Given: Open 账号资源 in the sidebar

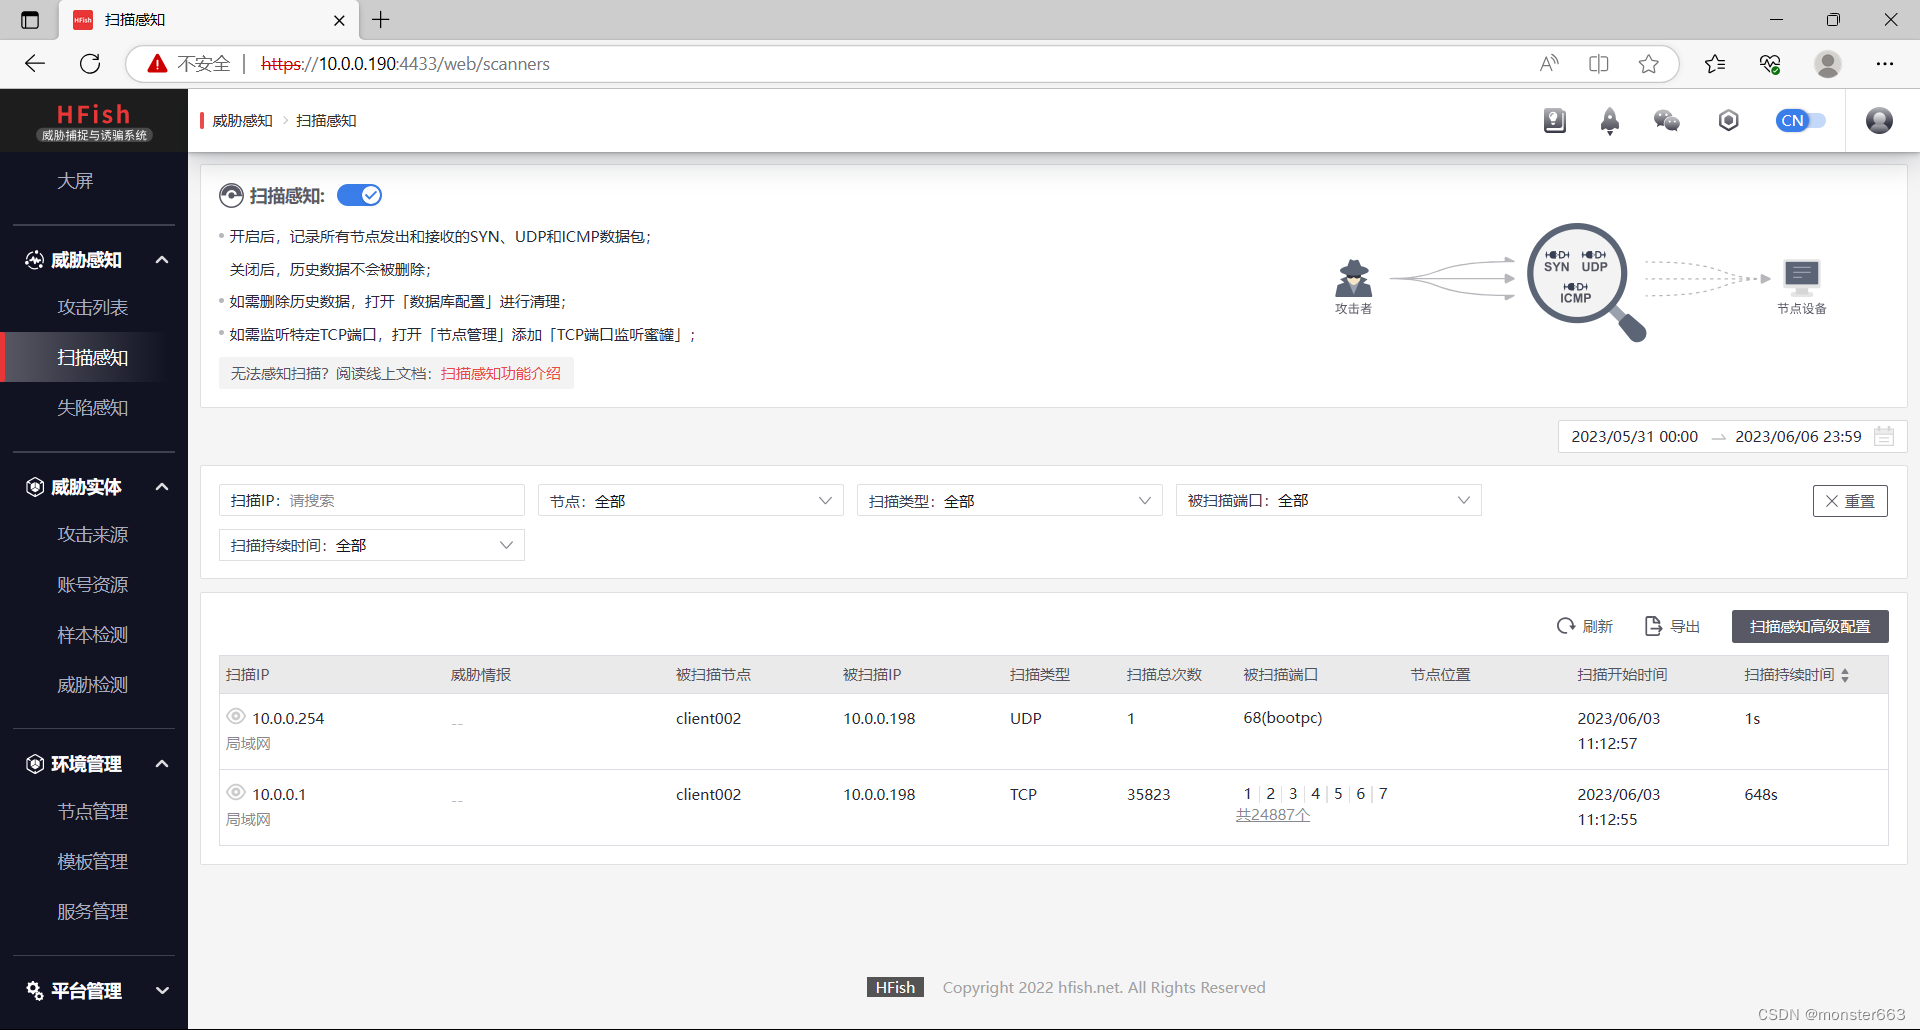Looking at the screenshot, I should [x=93, y=584].
